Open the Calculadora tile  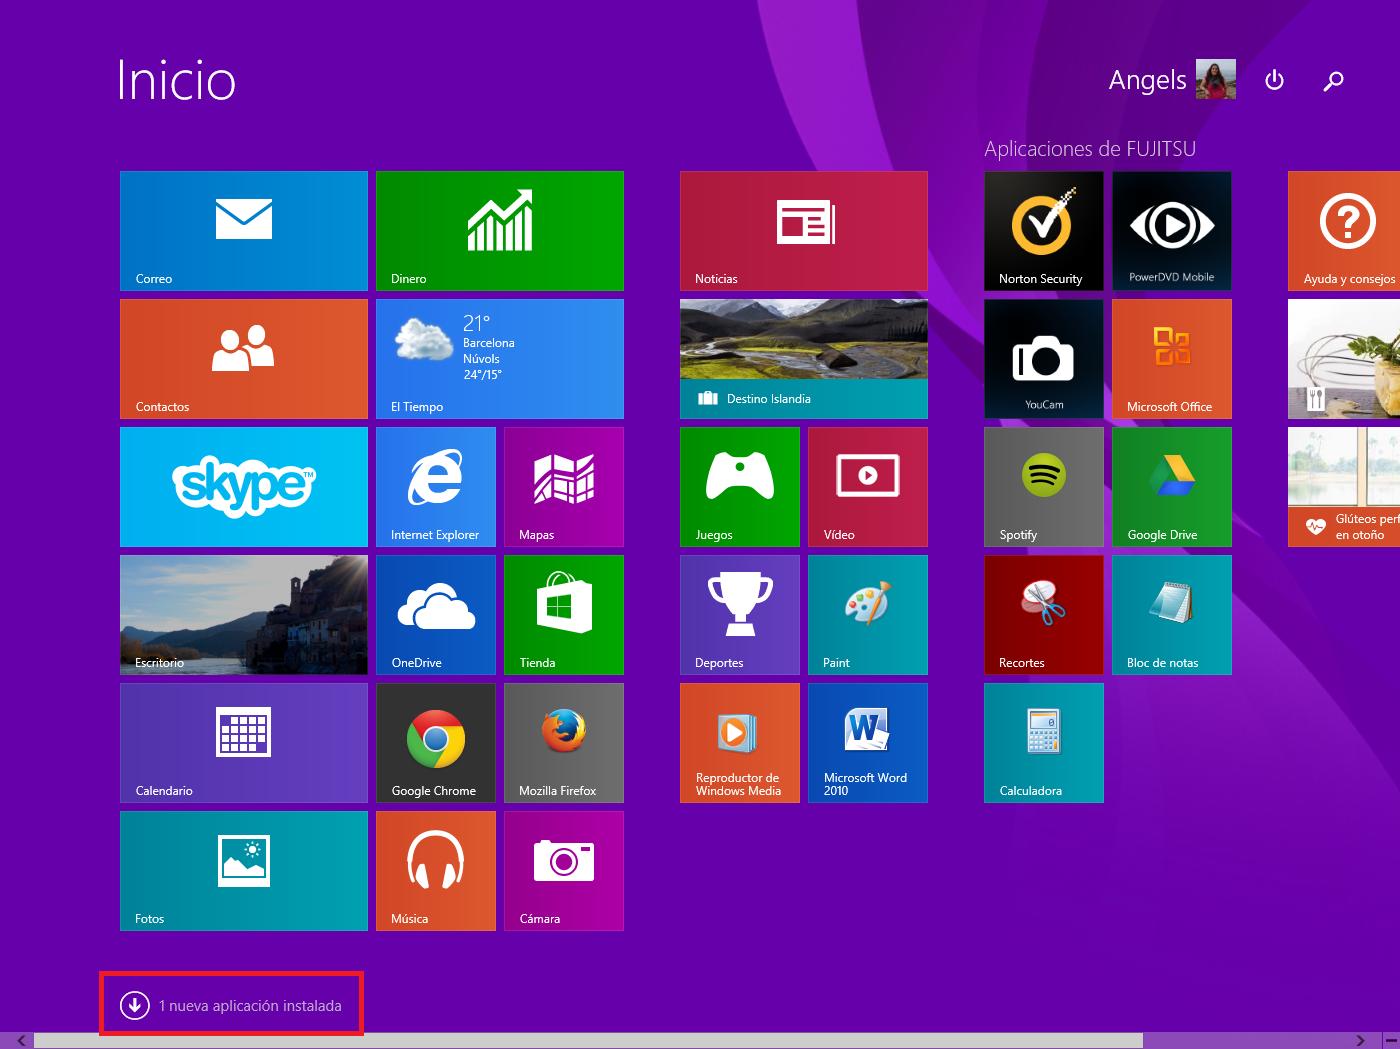pos(1043,742)
